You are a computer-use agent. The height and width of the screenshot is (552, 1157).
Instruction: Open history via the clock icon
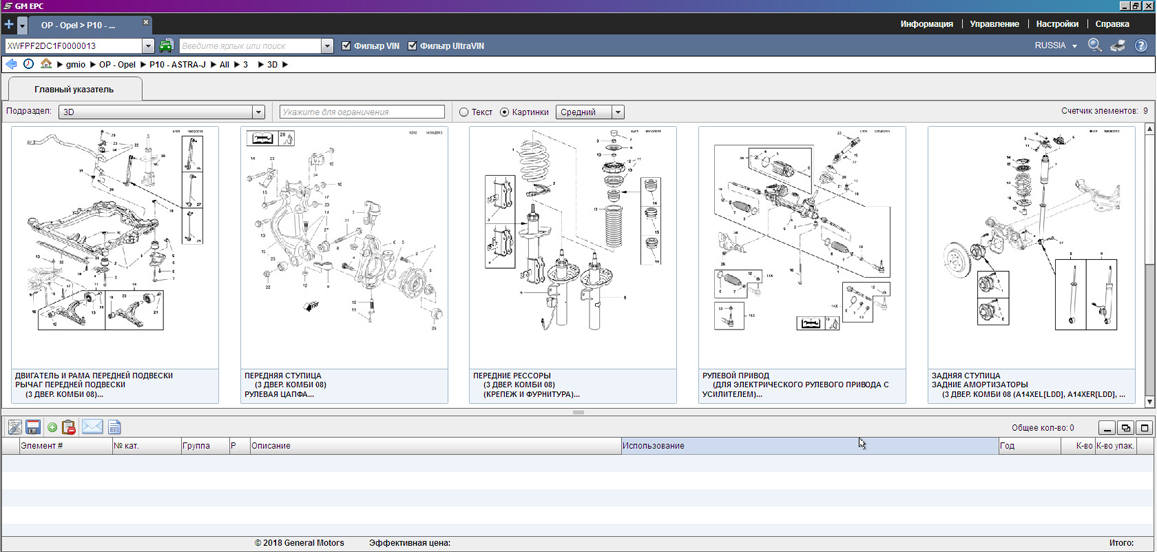(x=28, y=64)
